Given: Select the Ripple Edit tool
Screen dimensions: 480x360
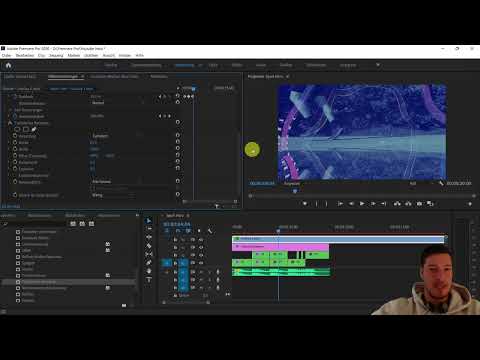Looking at the screenshot, I should coord(149,237).
